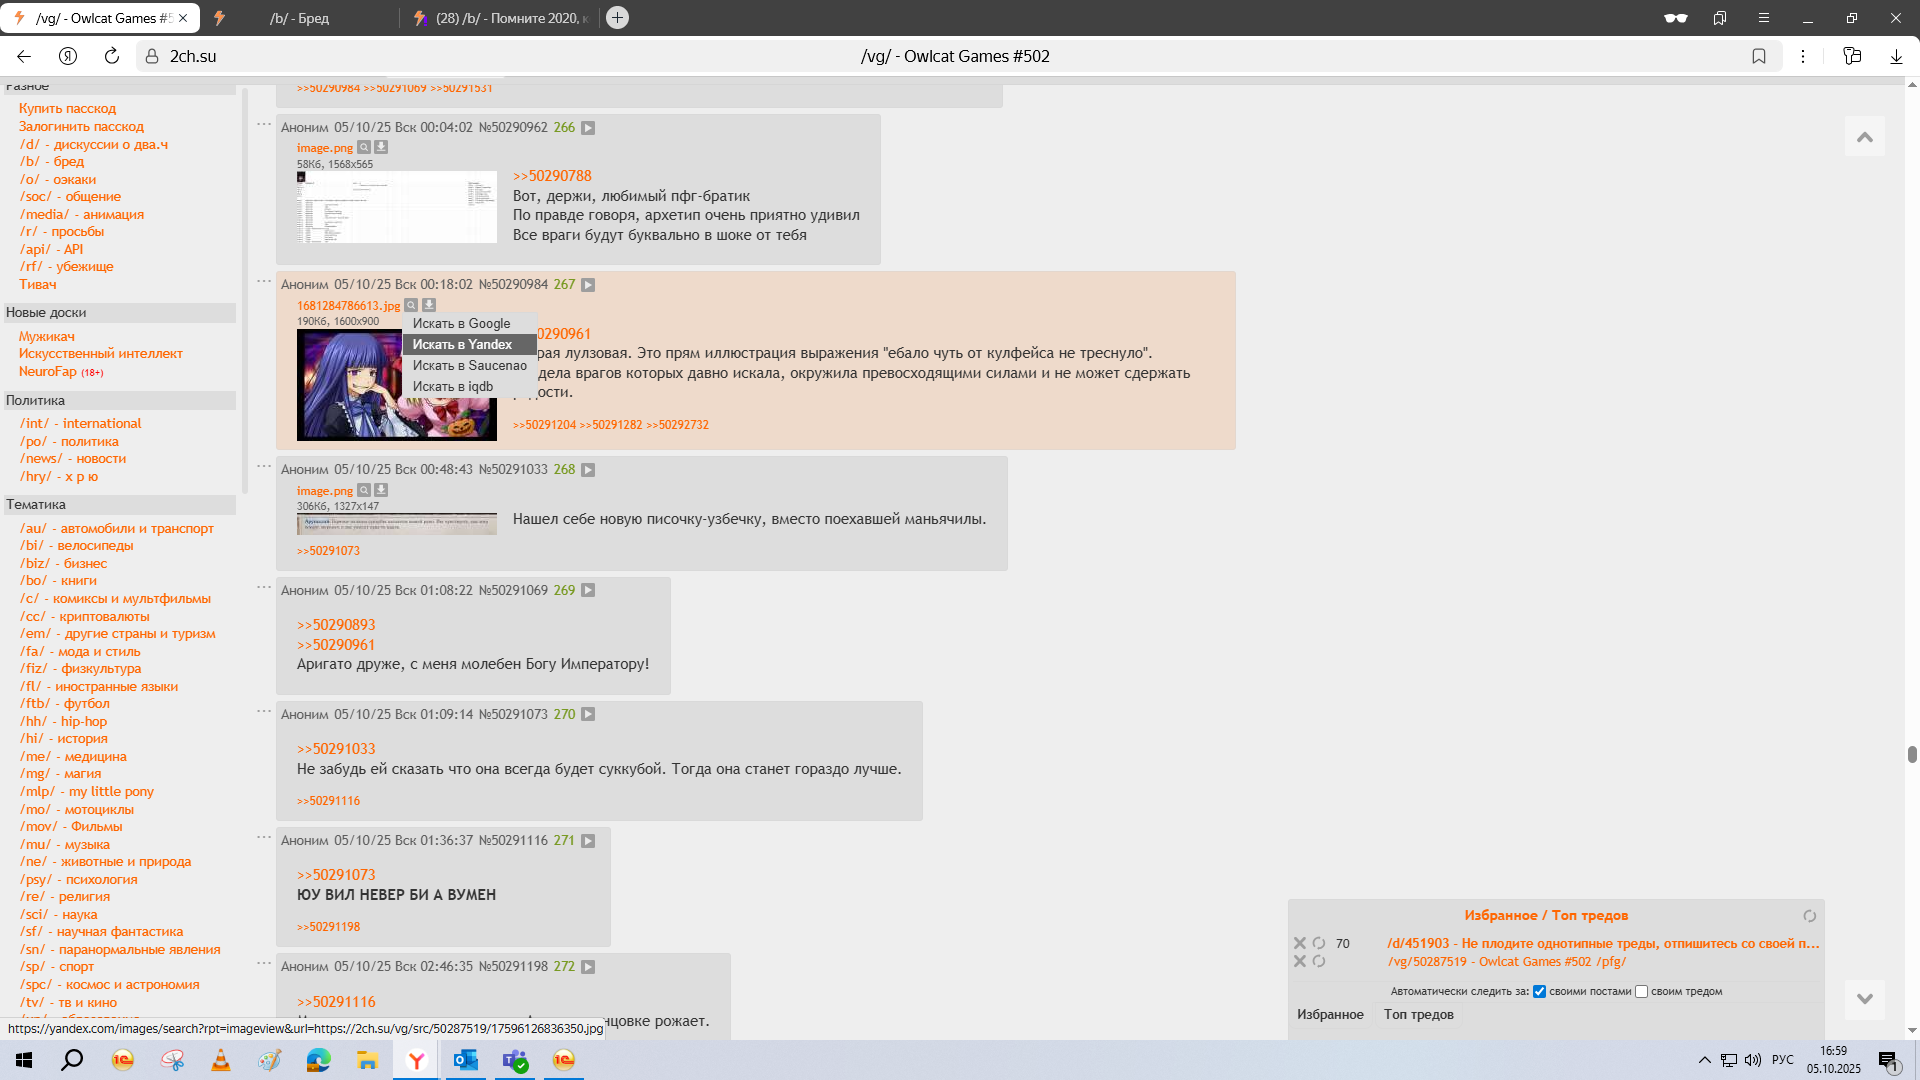
Task: Enable 'своим тредом' auto-follow checkbox
Action: [1641, 992]
